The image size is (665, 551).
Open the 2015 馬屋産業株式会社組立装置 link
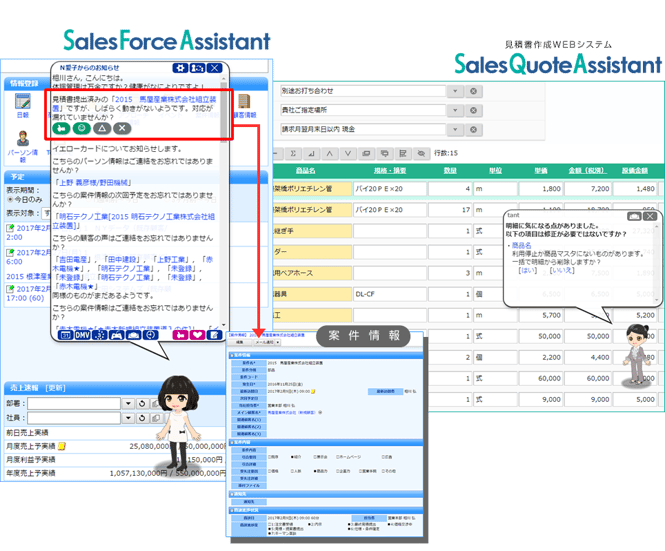(134, 103)
